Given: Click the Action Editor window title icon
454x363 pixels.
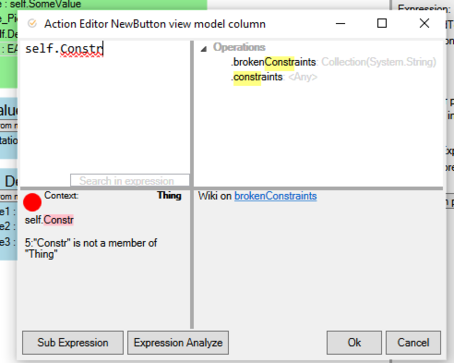Looking at the screenshot, I should [x=32, y=24].
